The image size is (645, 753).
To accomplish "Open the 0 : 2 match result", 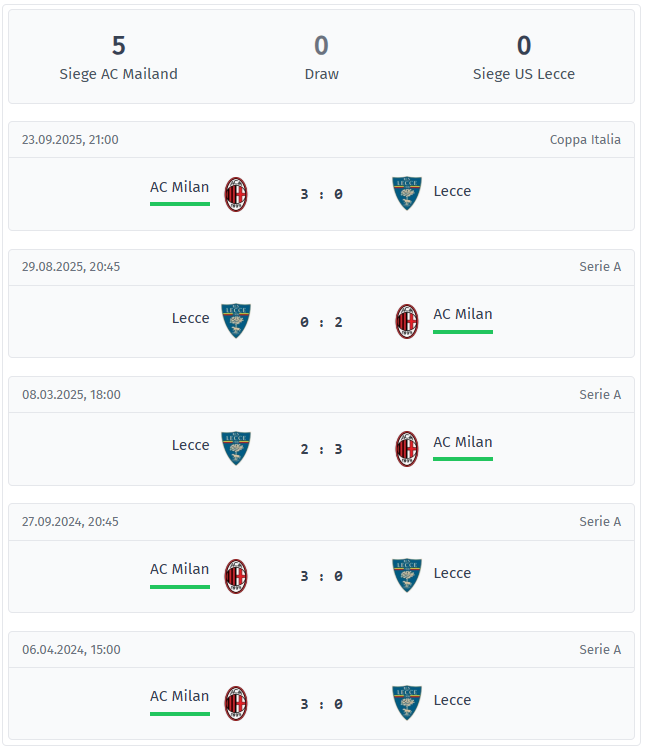I will (x=321, y=322).
